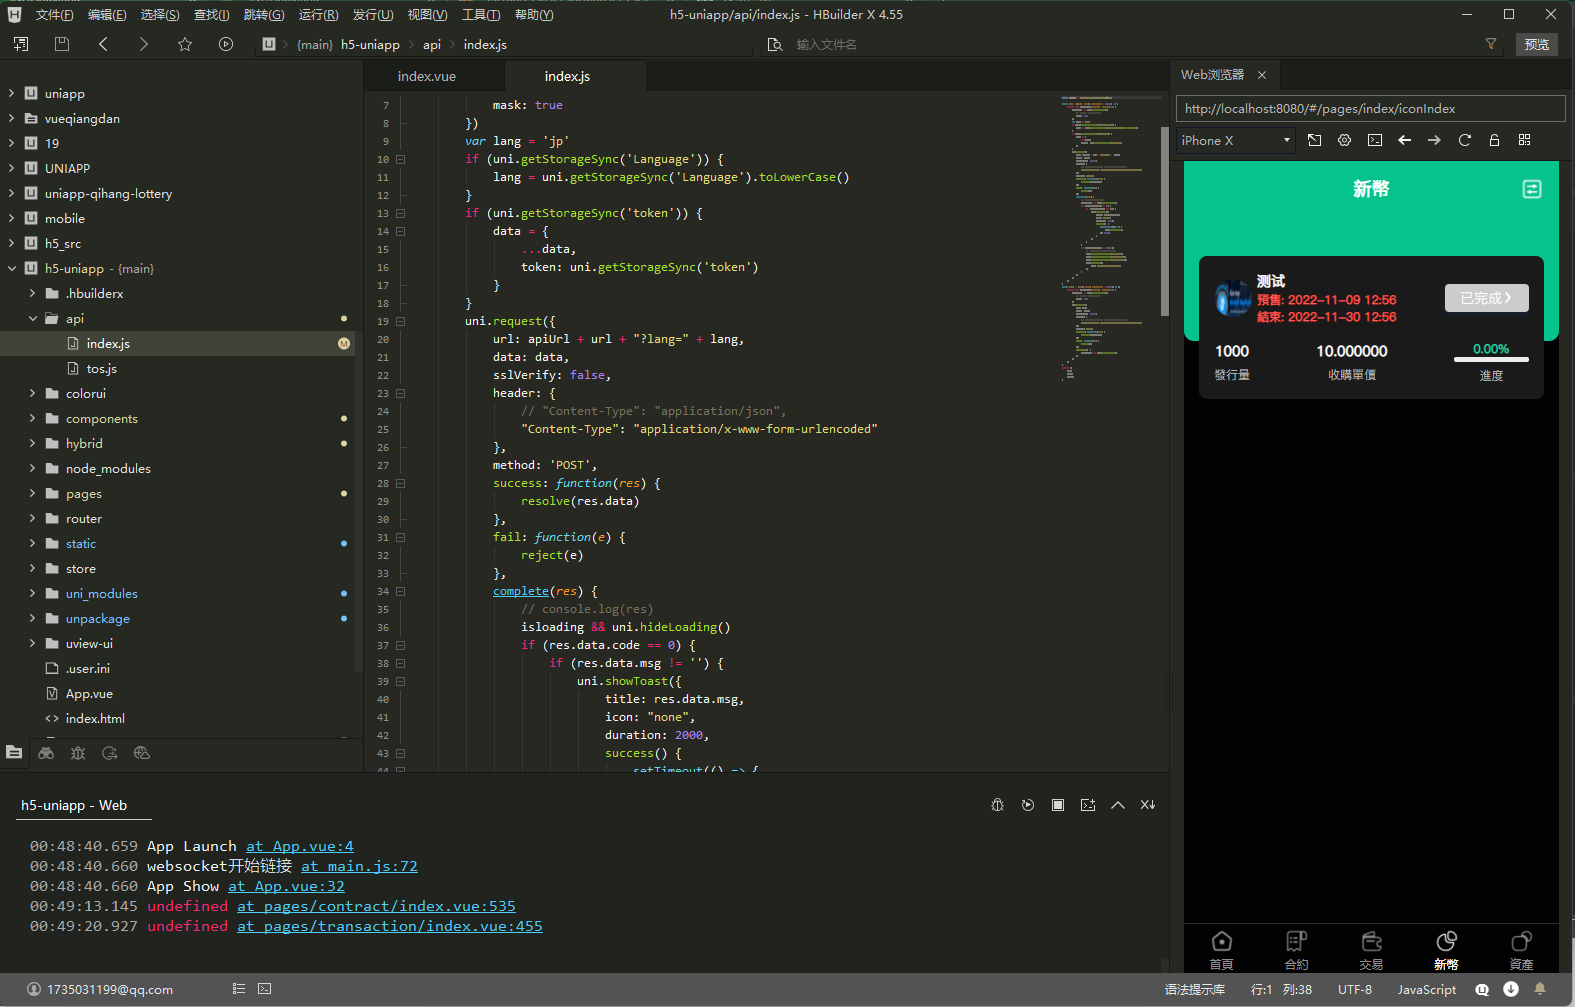This screenshot has width=1575, height=1007.
Task: Open link at pages/transaction/index.vue:455
Action: point(390,926)
